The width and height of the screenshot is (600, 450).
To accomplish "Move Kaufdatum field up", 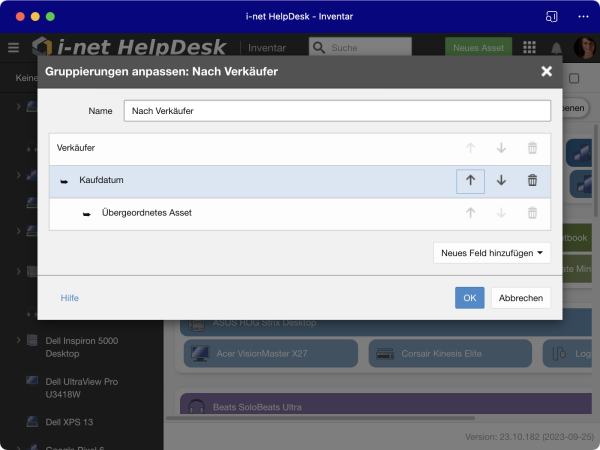I will click(470, 181).
